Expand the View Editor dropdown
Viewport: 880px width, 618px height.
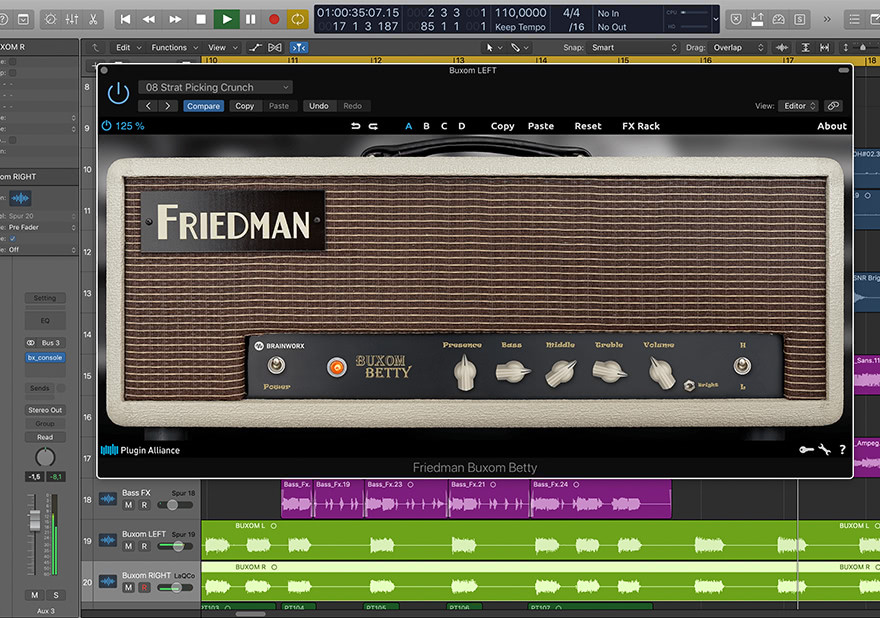799,106
